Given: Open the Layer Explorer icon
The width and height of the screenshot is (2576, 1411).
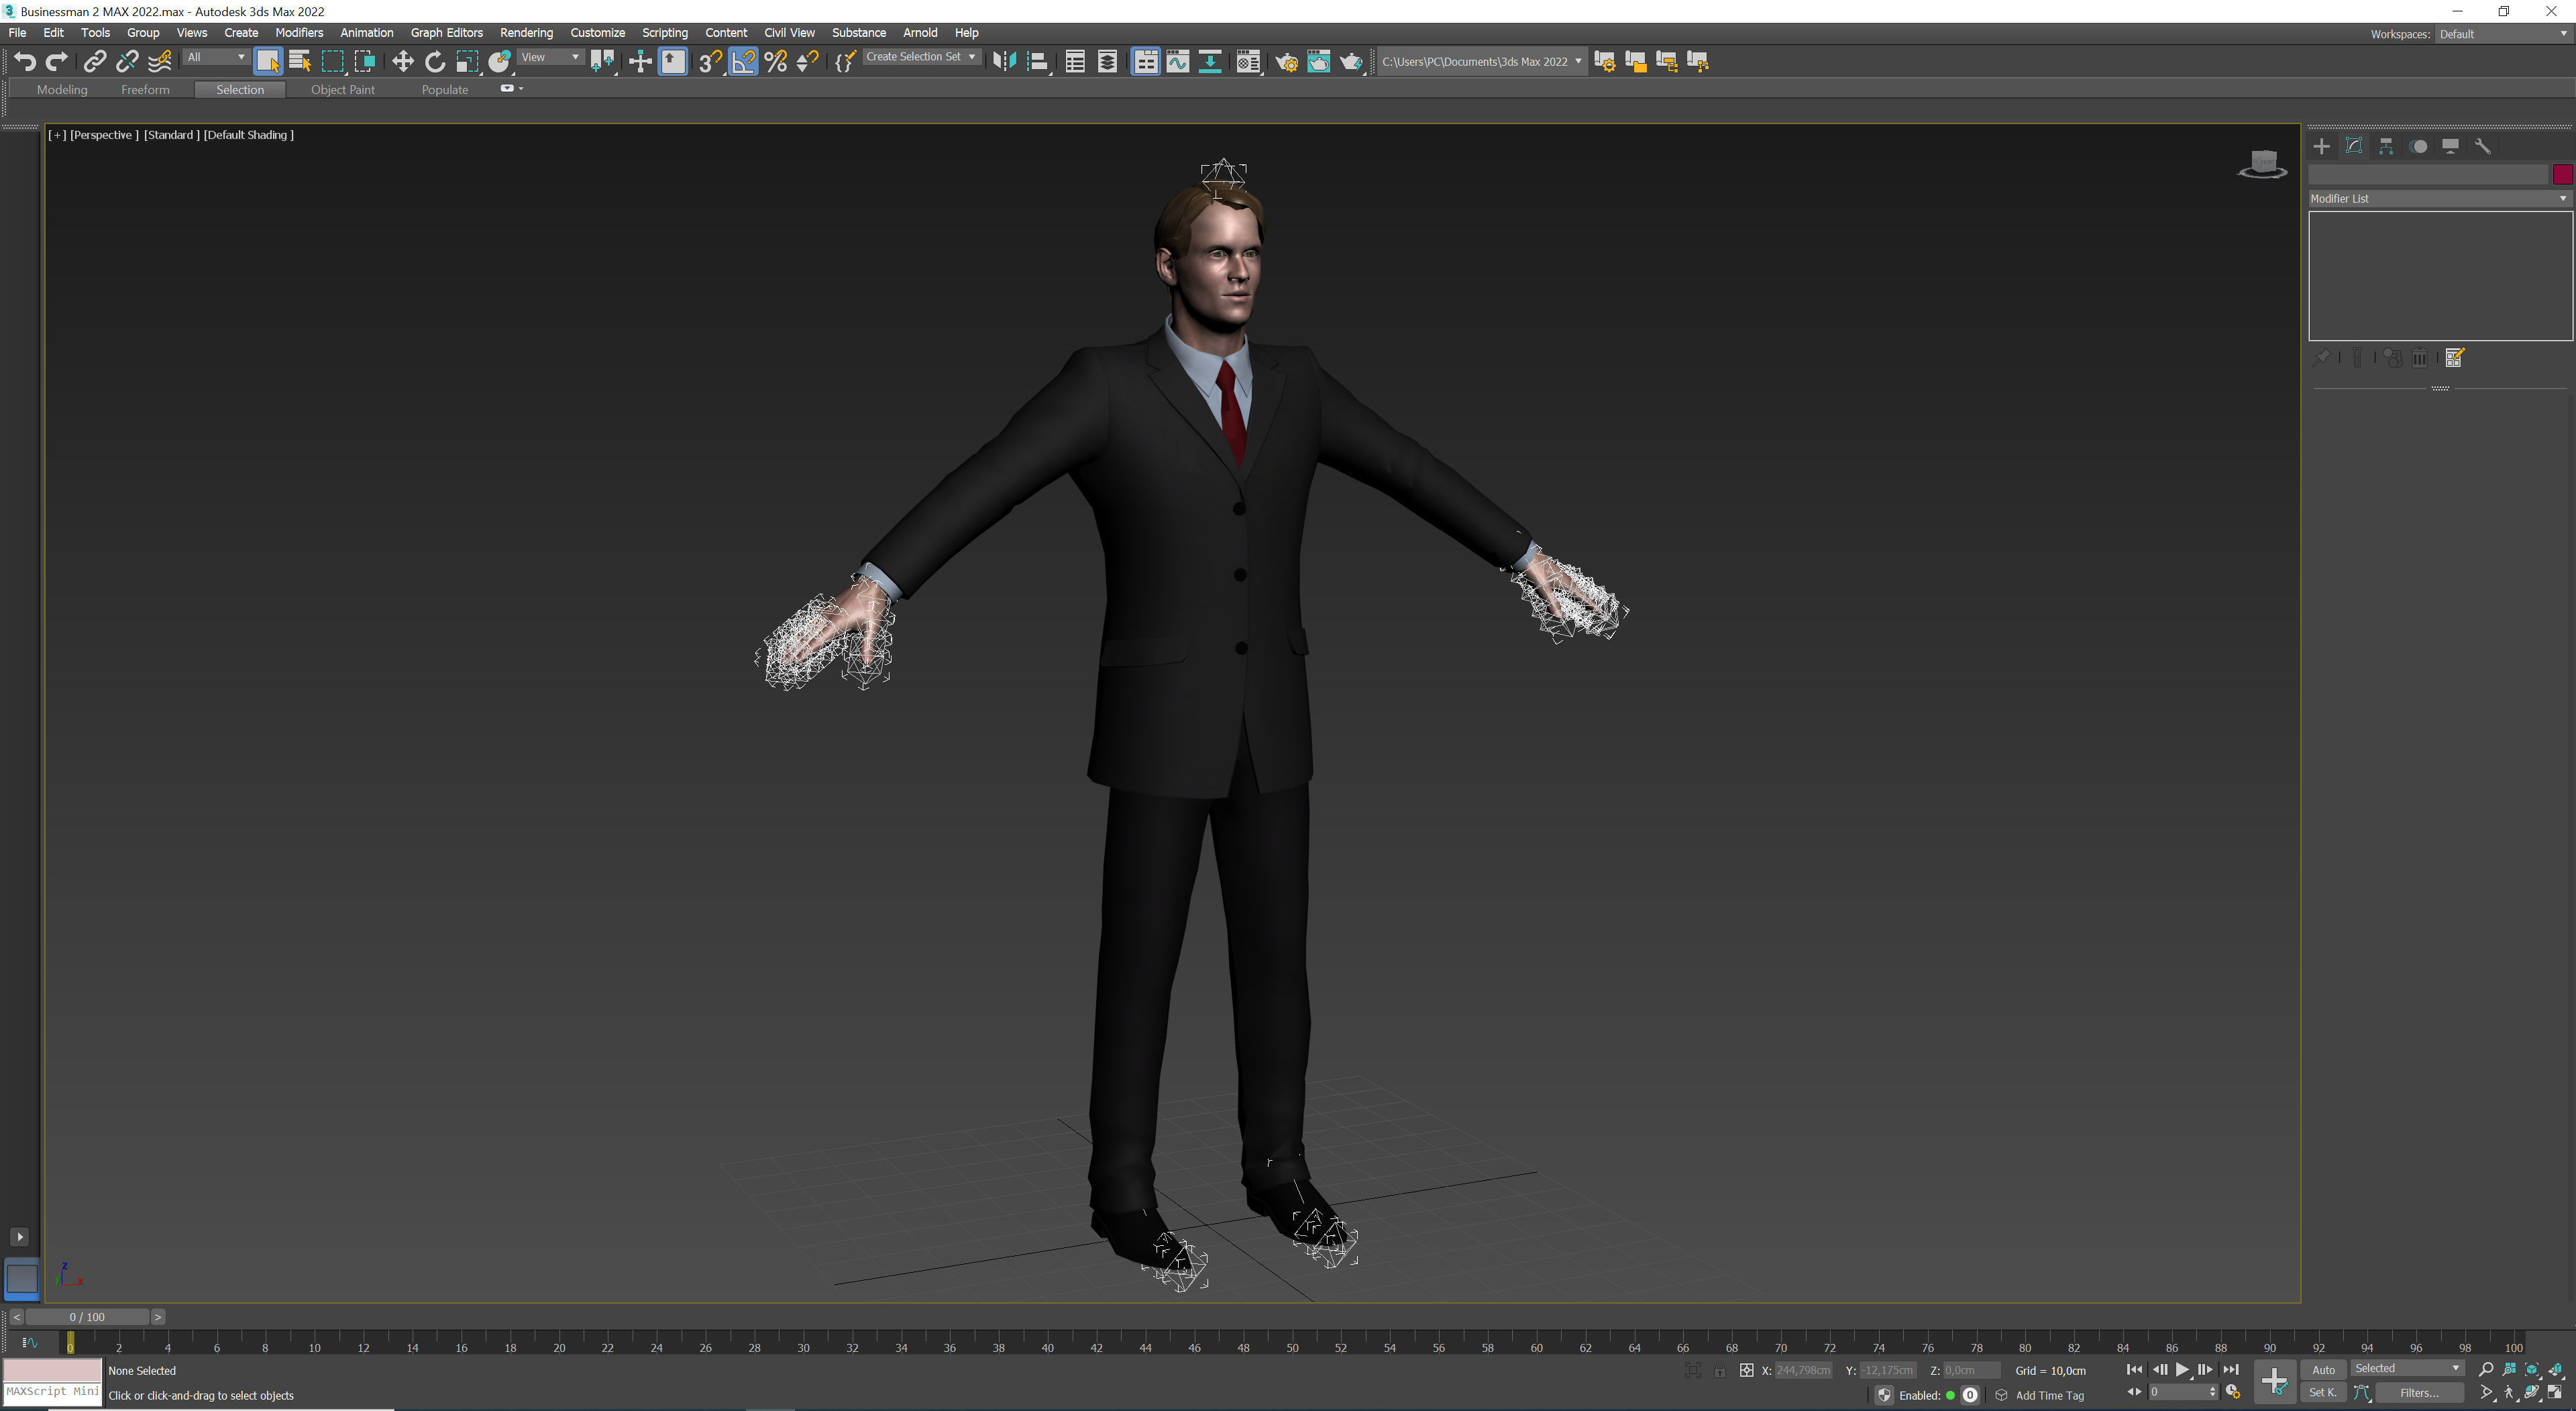Looking at the screenshot, I should (1107, 62).
